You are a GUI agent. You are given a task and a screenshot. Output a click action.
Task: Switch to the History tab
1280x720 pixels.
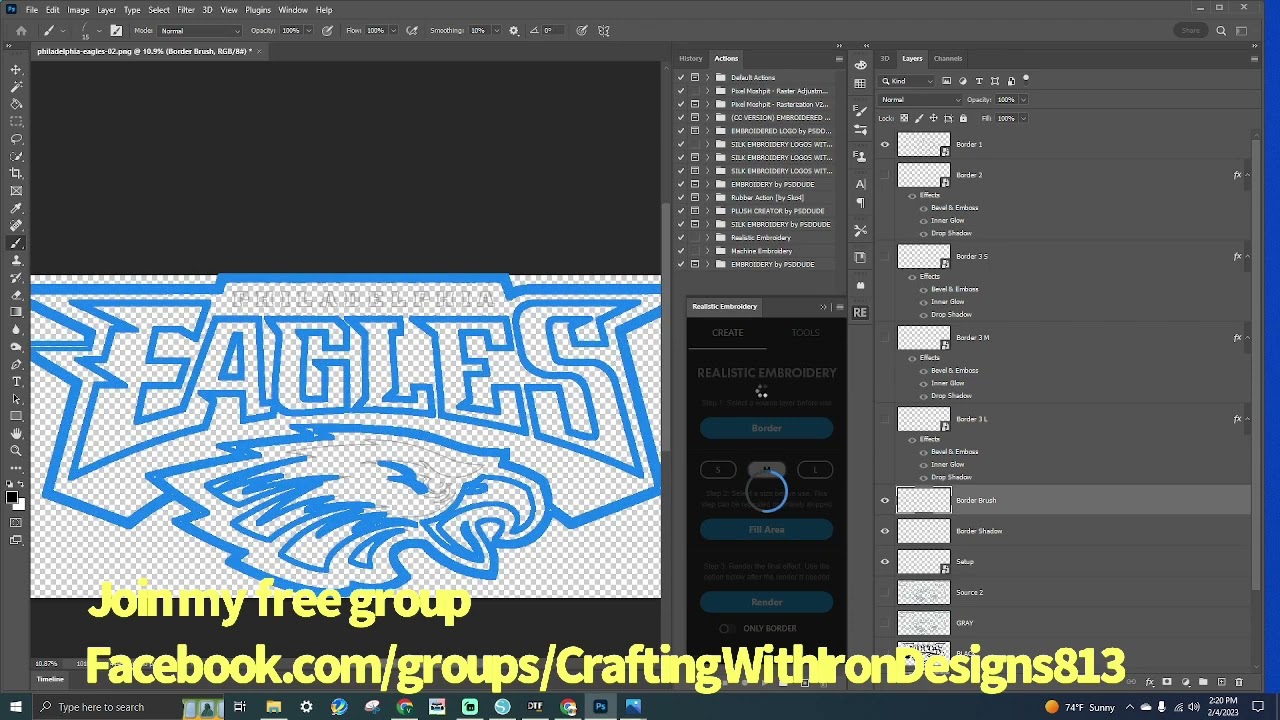(x=691, y=59)
